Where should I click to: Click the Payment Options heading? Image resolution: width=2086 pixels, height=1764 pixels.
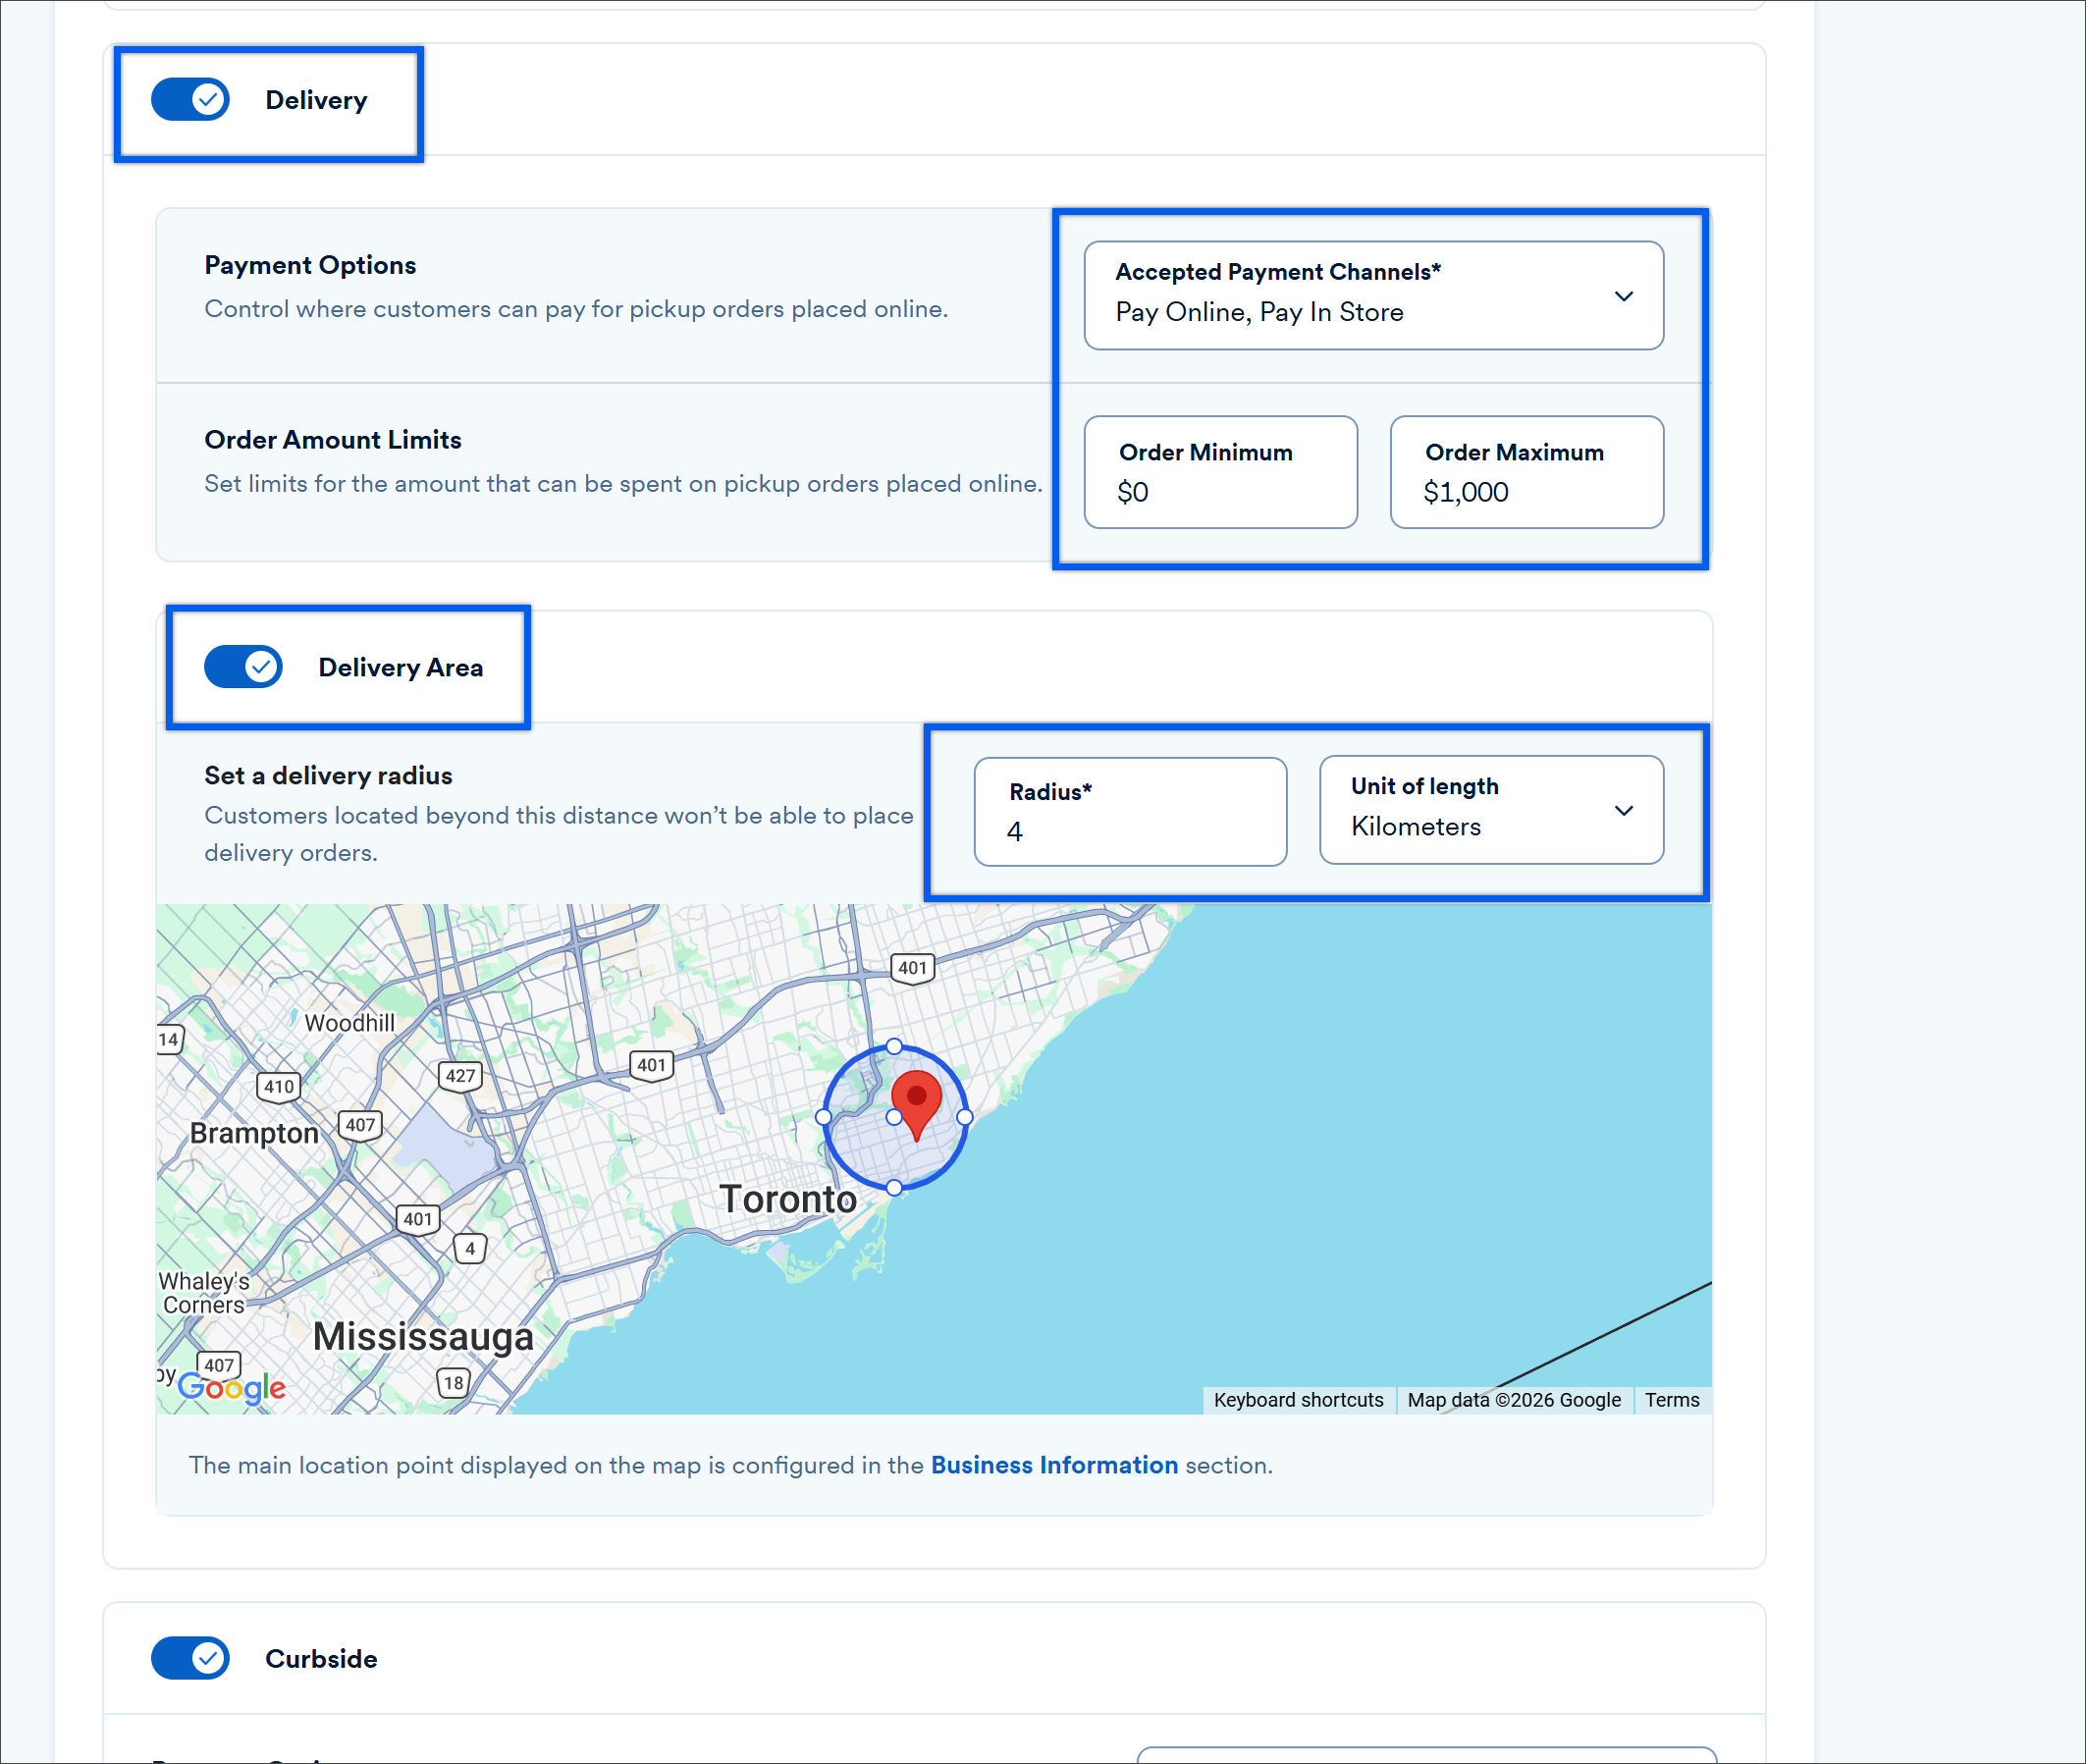pos(310,265)
